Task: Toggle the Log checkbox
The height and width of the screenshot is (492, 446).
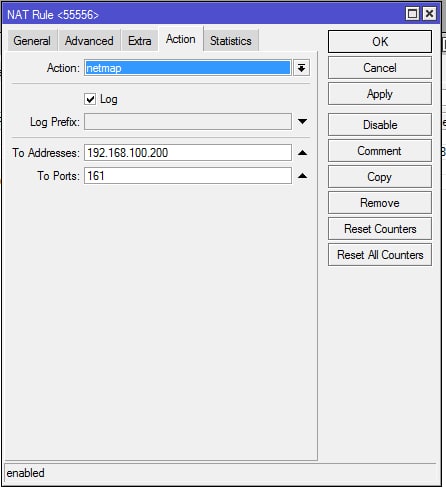Action: point(90,99)
